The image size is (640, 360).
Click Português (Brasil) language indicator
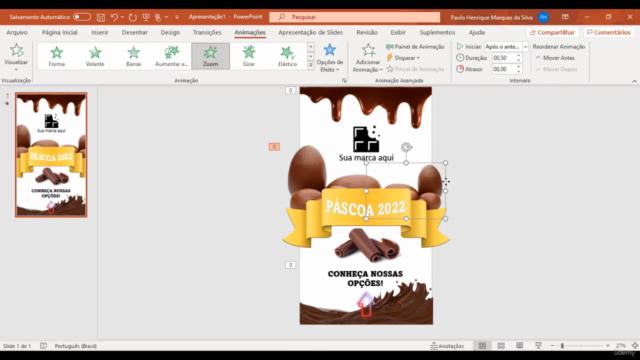click(76, 346)
